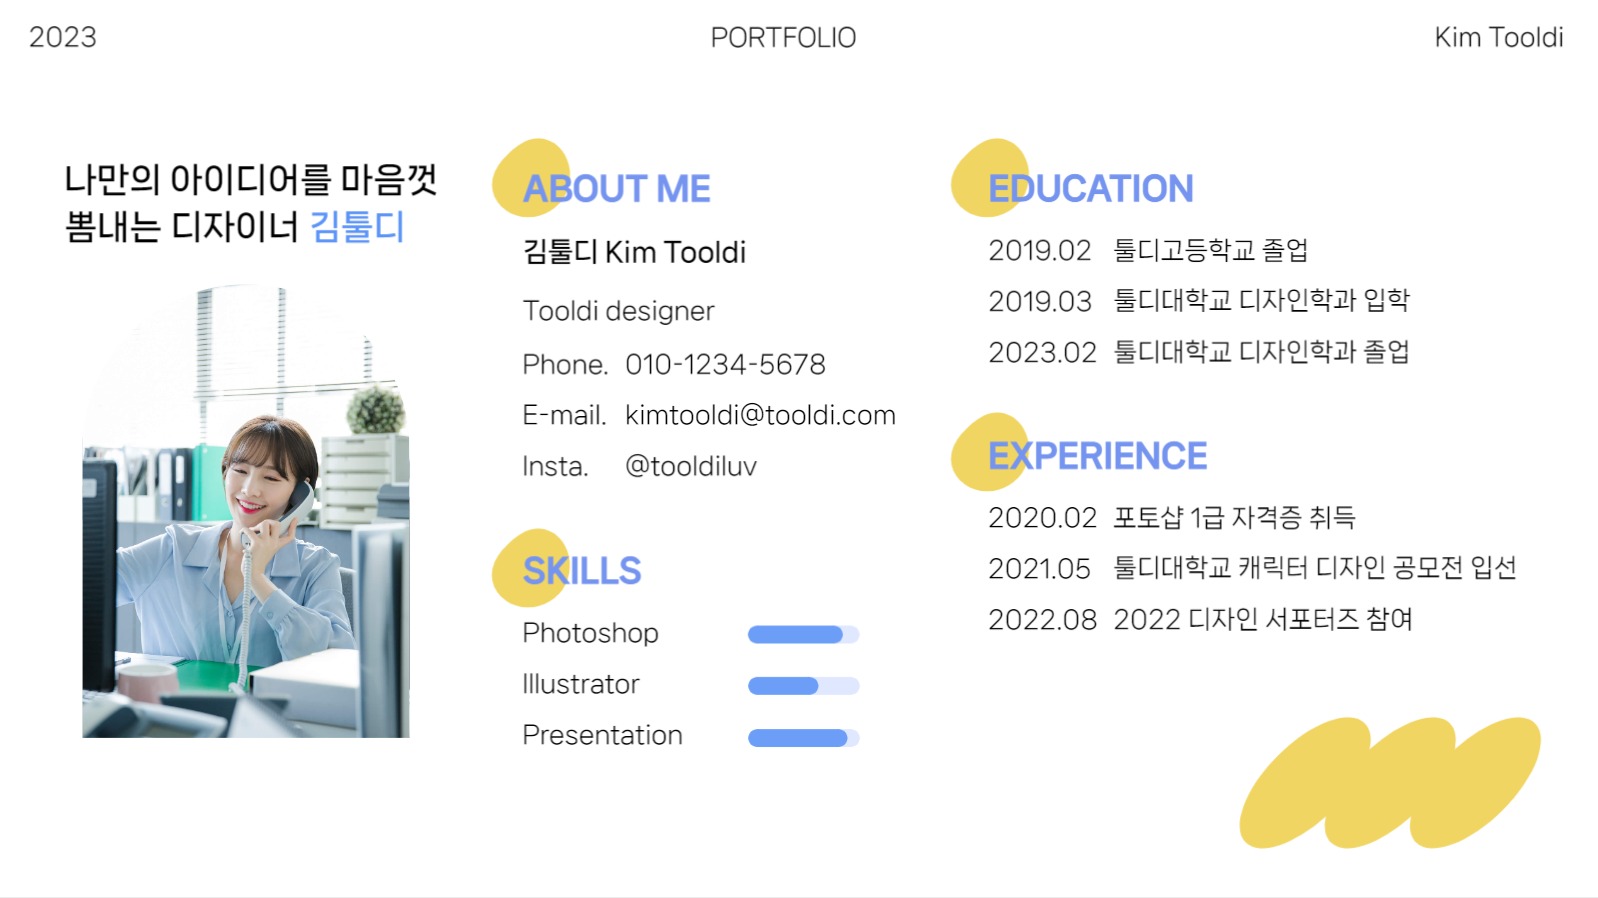The width and height of the screenshot is (1598, 898).
Task: Select the Illustrator skill progress bar
Action: click(803, 686)
